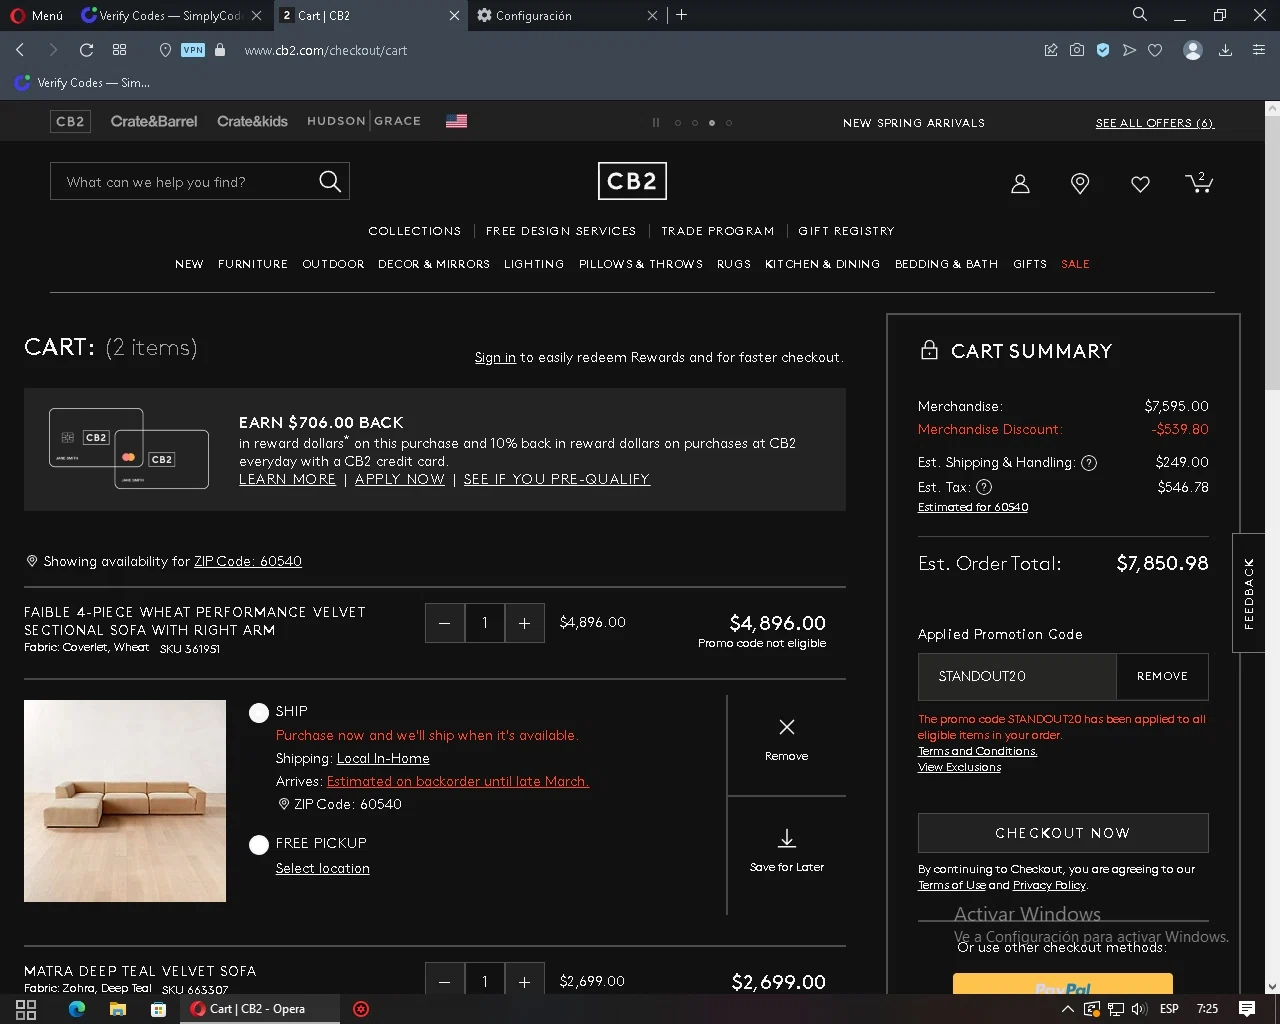Remove the STANDOUT20 promo code
Viewport: 1280px width, 1024px height.
(1162, 677)
